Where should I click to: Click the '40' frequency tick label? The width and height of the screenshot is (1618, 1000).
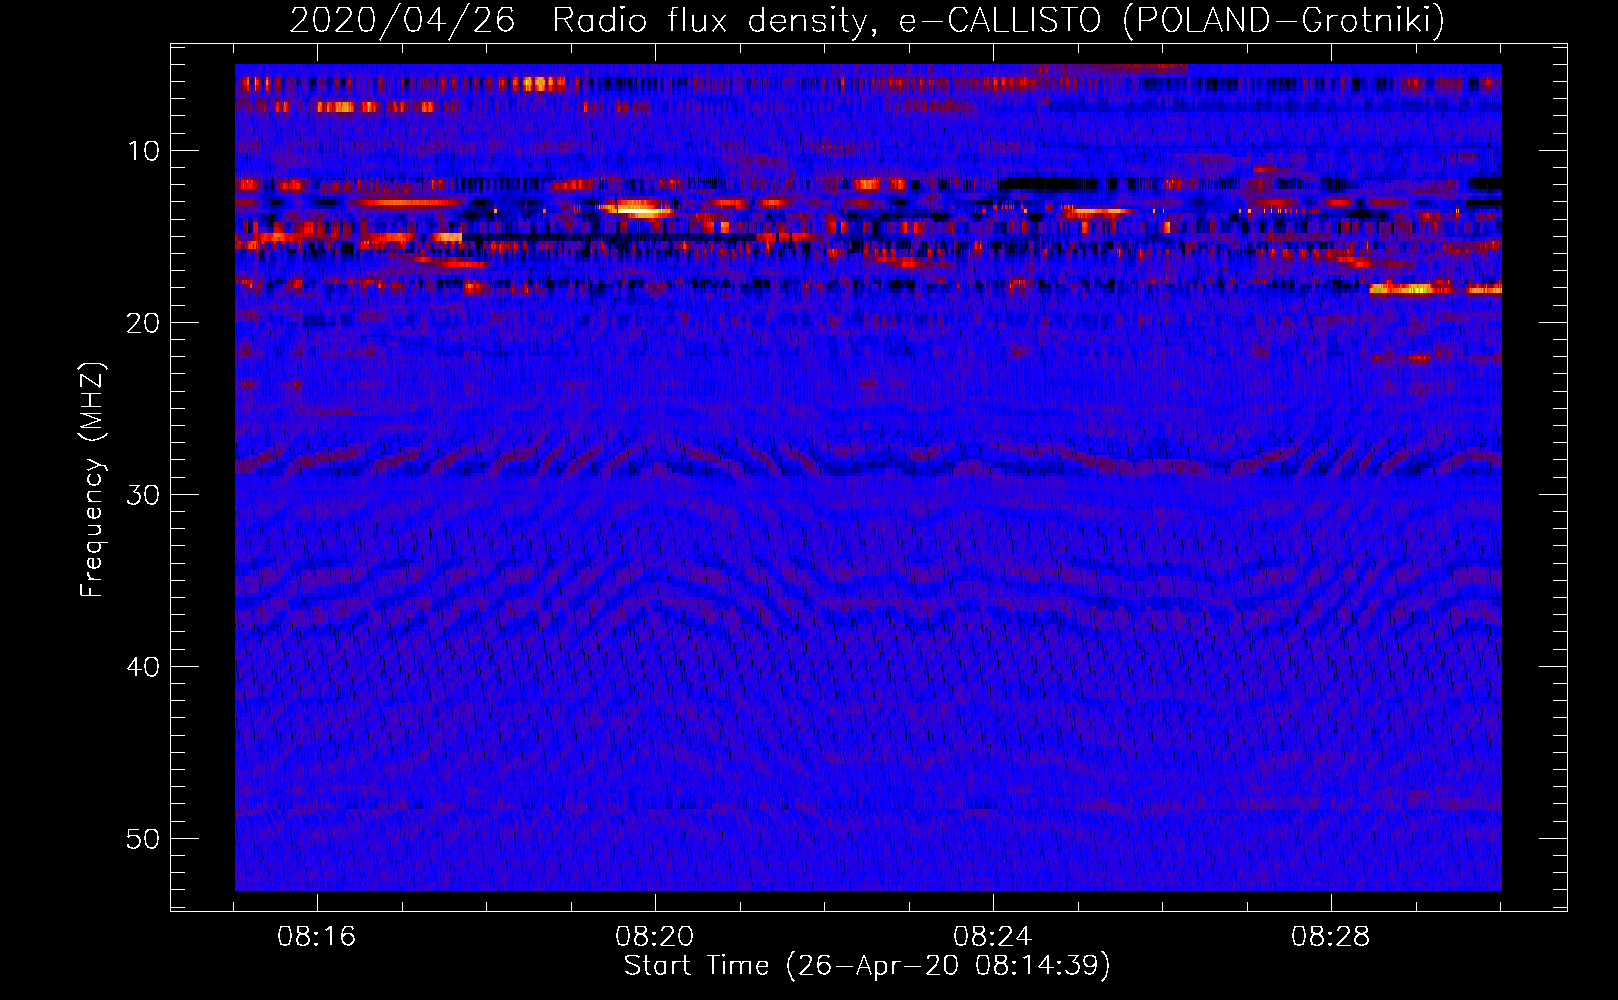click(x=144, y=667)
